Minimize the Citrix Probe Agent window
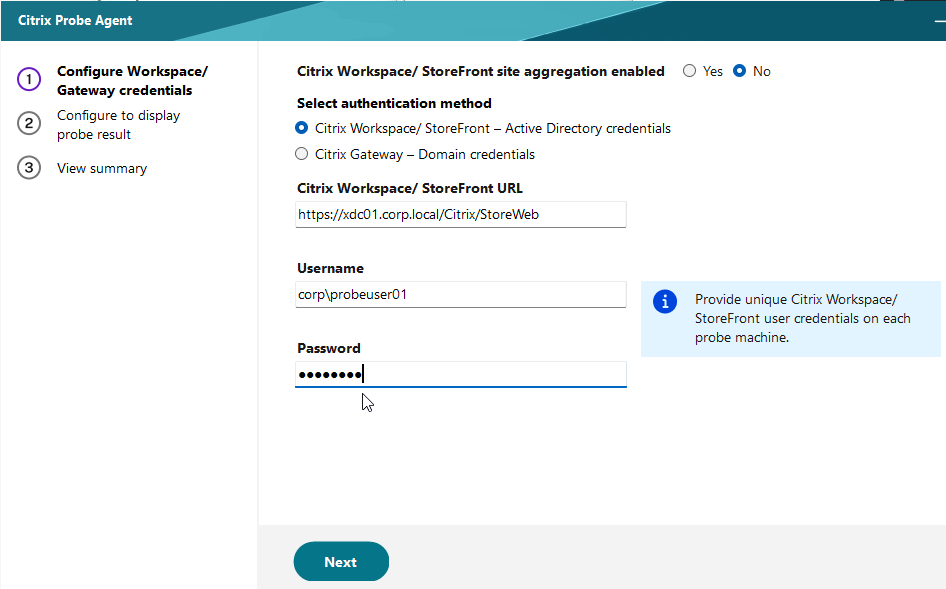 [x=939, y=21]
